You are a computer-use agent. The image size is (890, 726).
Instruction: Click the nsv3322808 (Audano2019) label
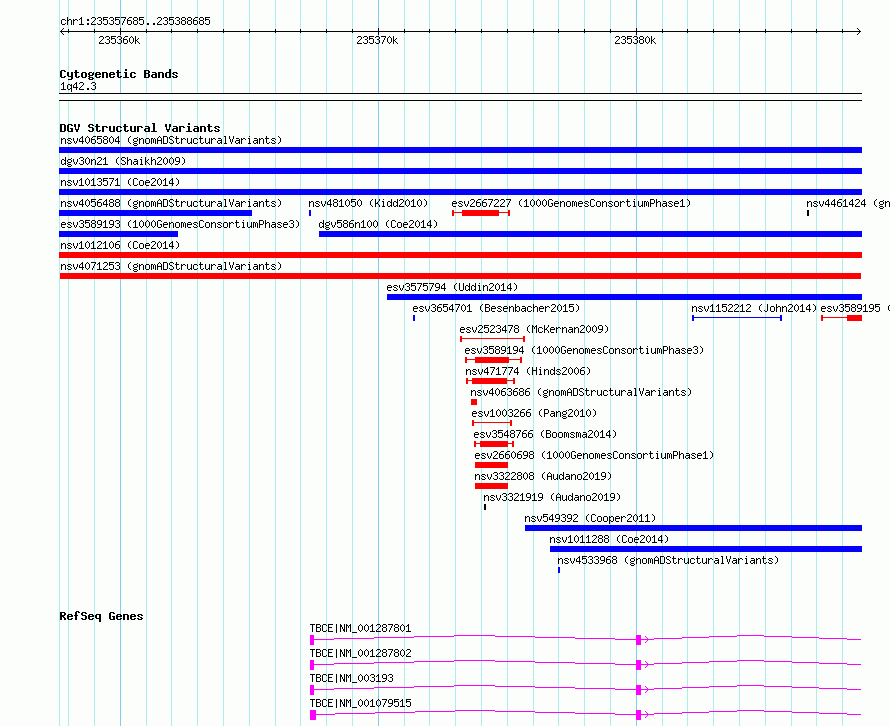(543, 476)
